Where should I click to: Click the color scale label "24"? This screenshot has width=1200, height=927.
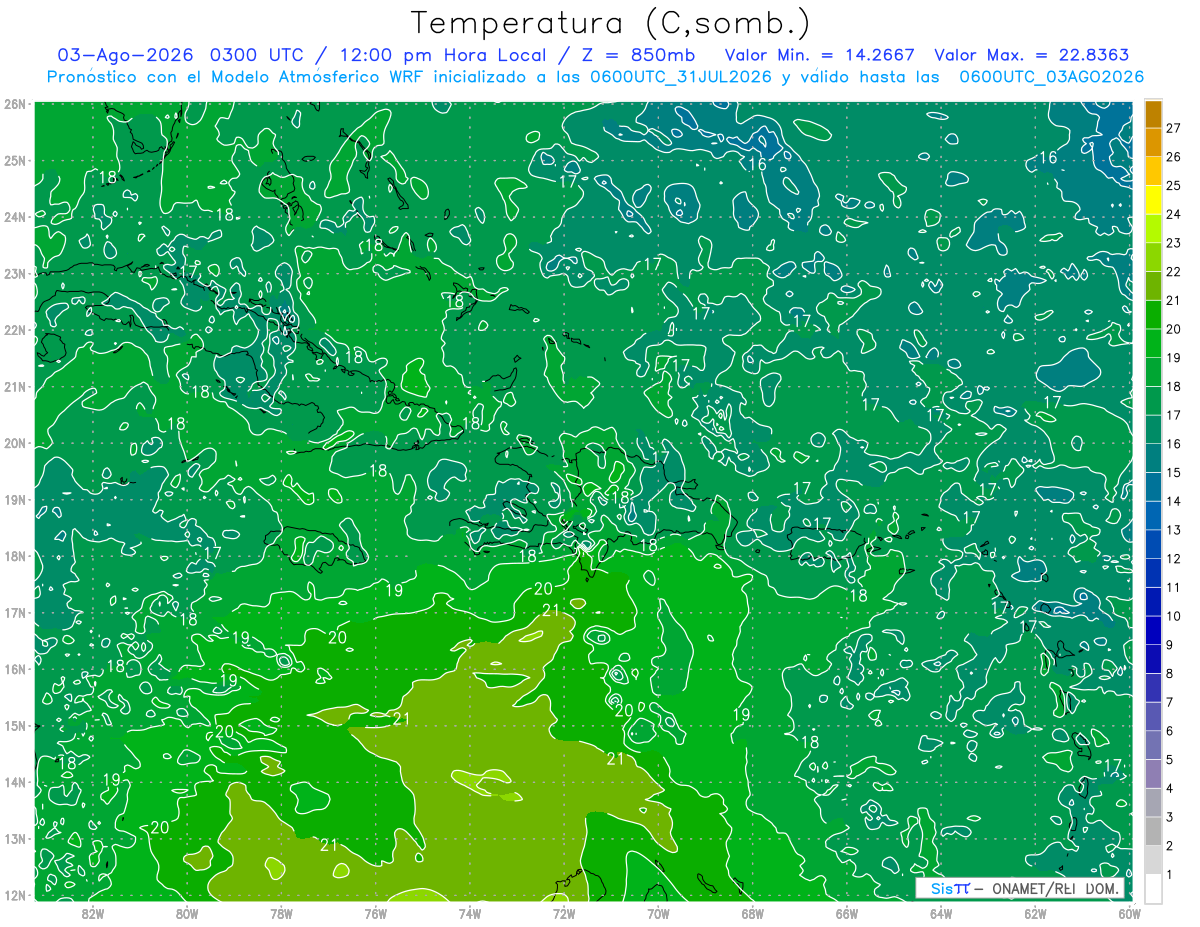(1174, 215)
